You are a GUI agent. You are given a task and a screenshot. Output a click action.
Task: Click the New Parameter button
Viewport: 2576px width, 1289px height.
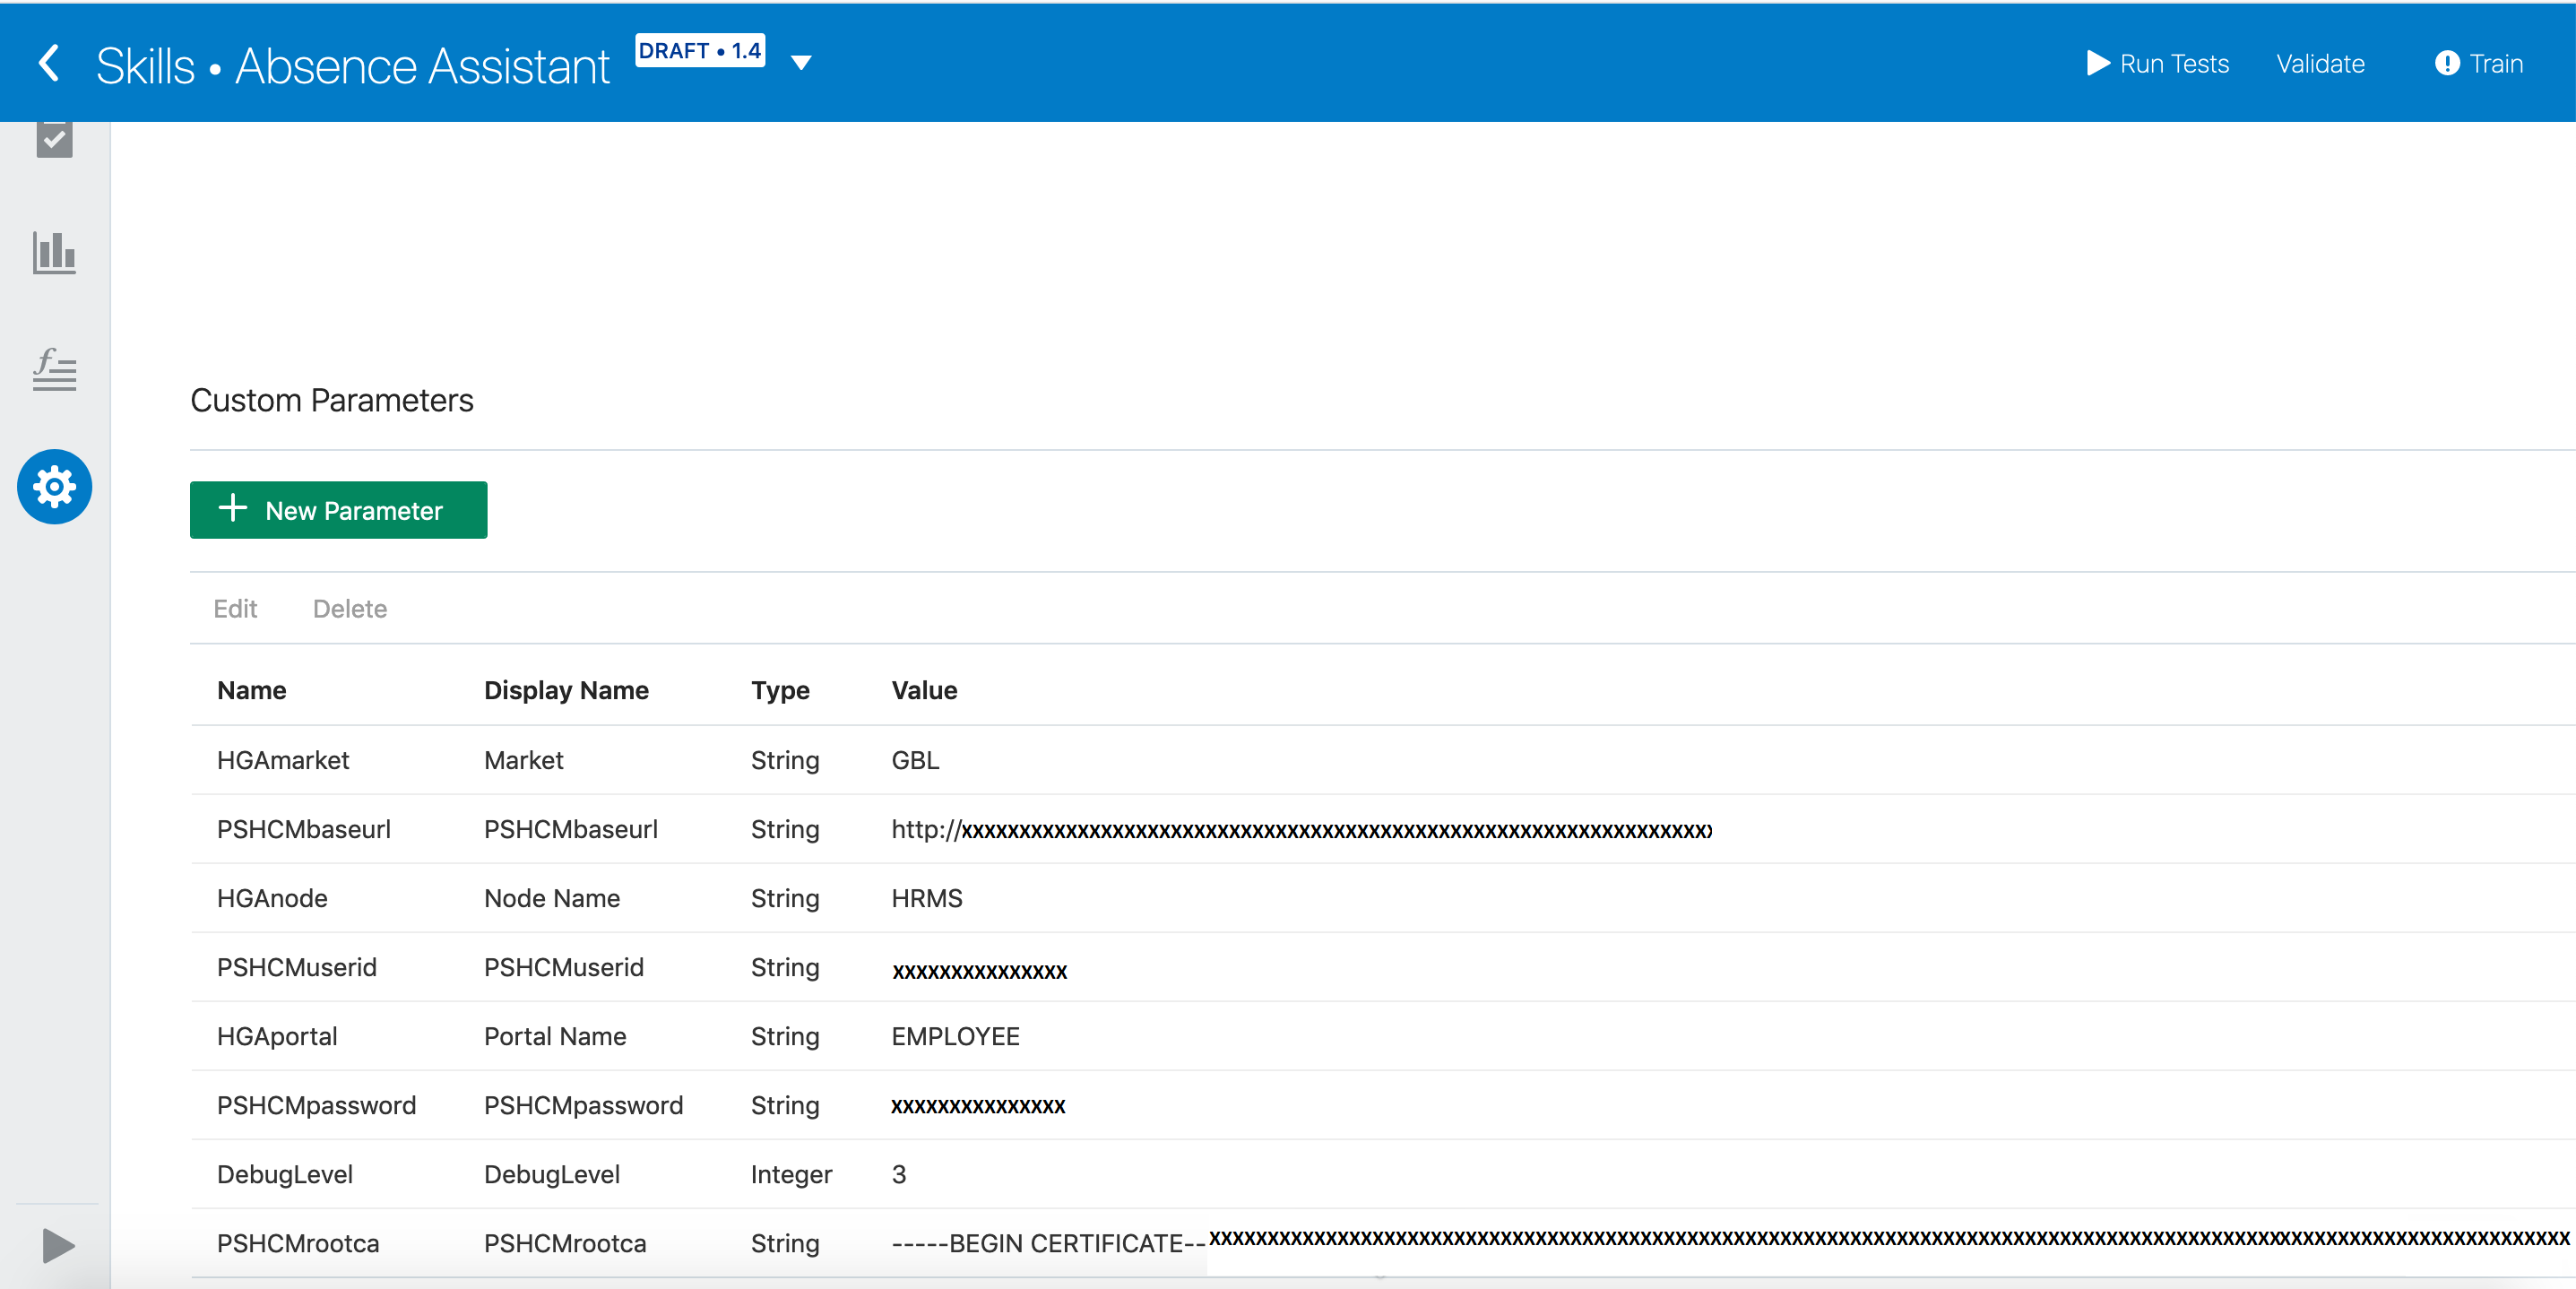pyautogui.click(x=338, y=510)
